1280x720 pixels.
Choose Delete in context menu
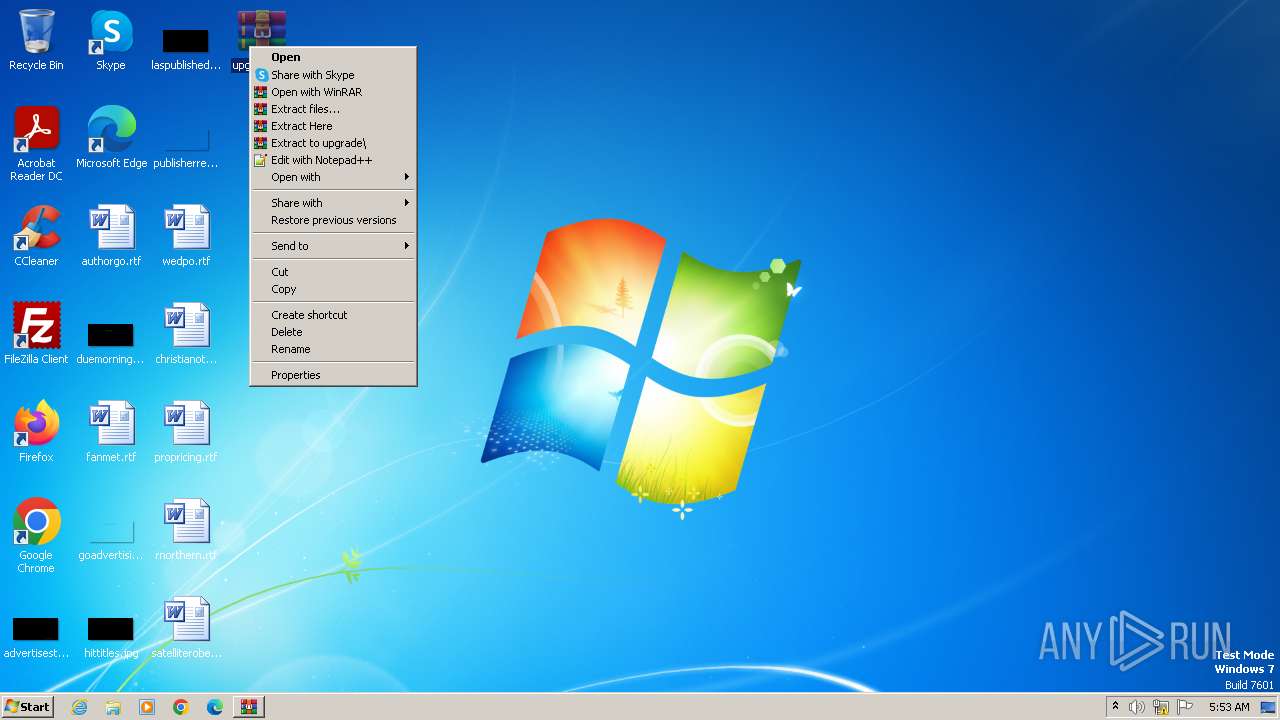[333, 332]
